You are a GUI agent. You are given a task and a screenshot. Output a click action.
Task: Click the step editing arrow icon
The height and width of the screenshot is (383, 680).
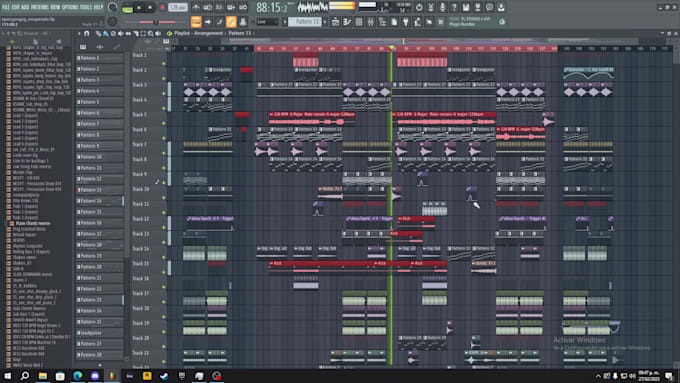[208, 22]
